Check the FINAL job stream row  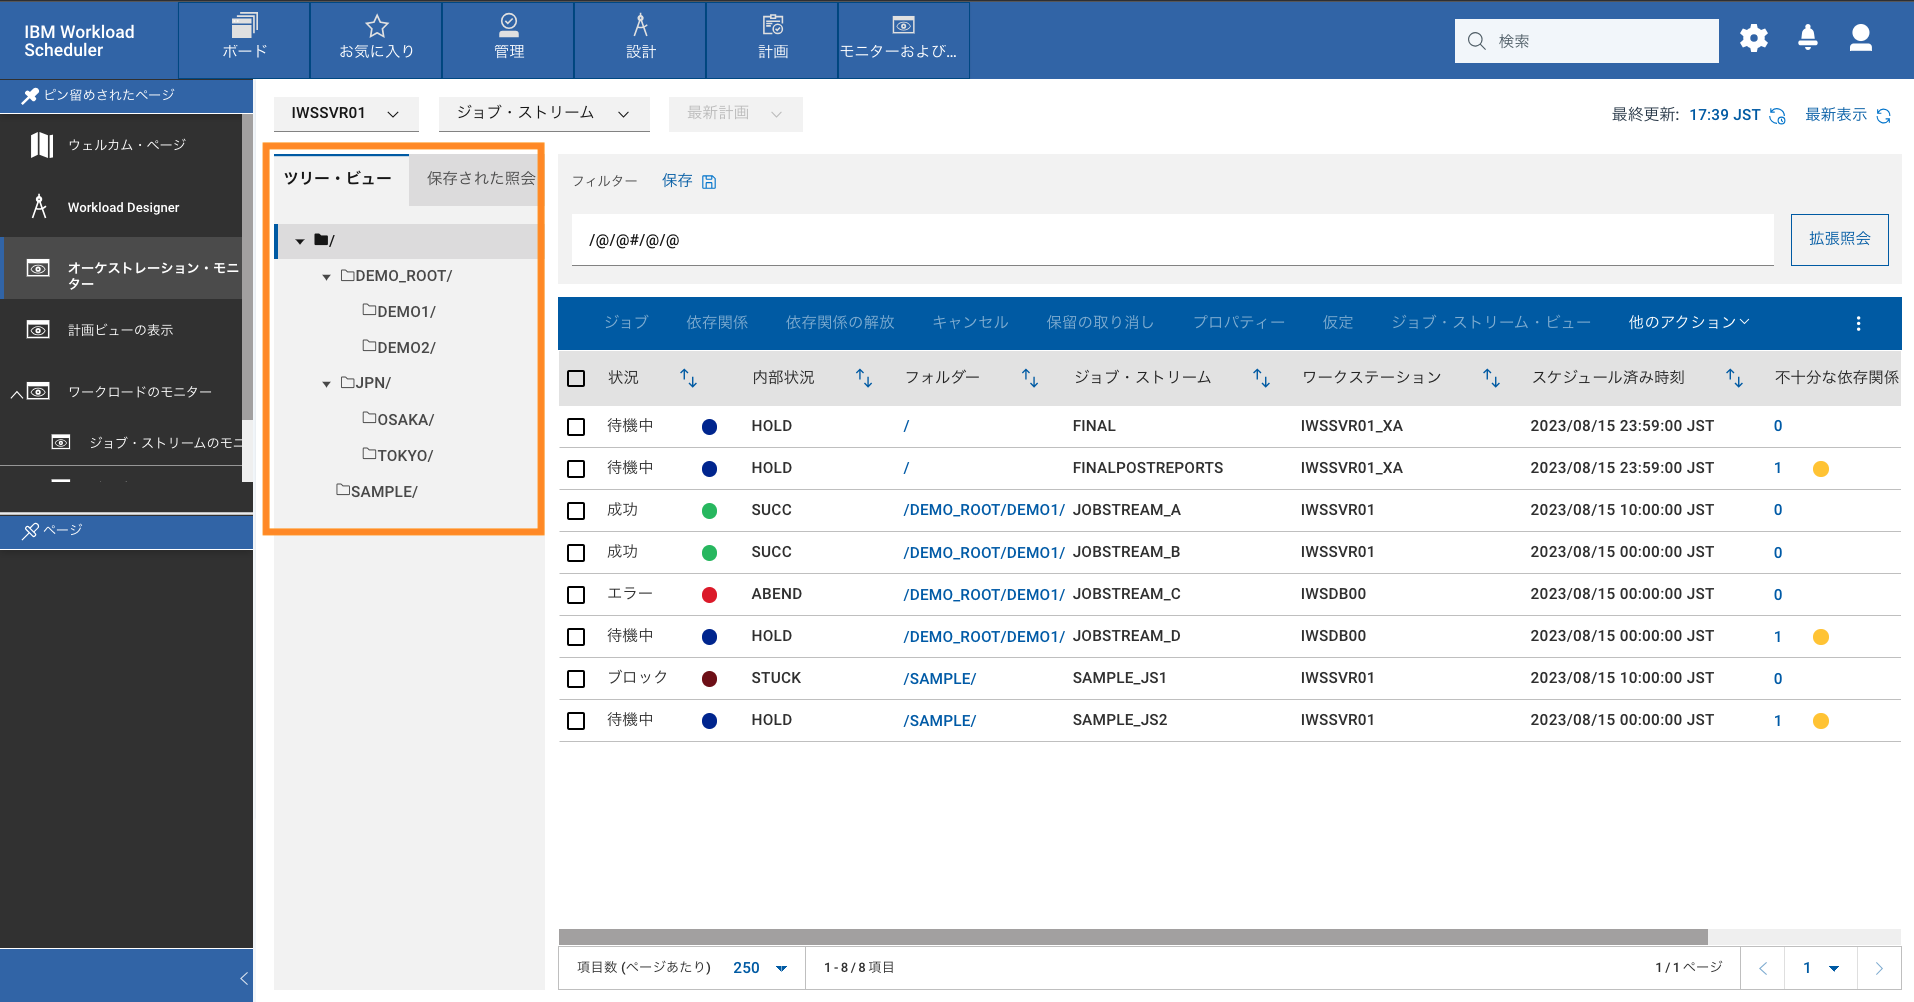(576, 427)
